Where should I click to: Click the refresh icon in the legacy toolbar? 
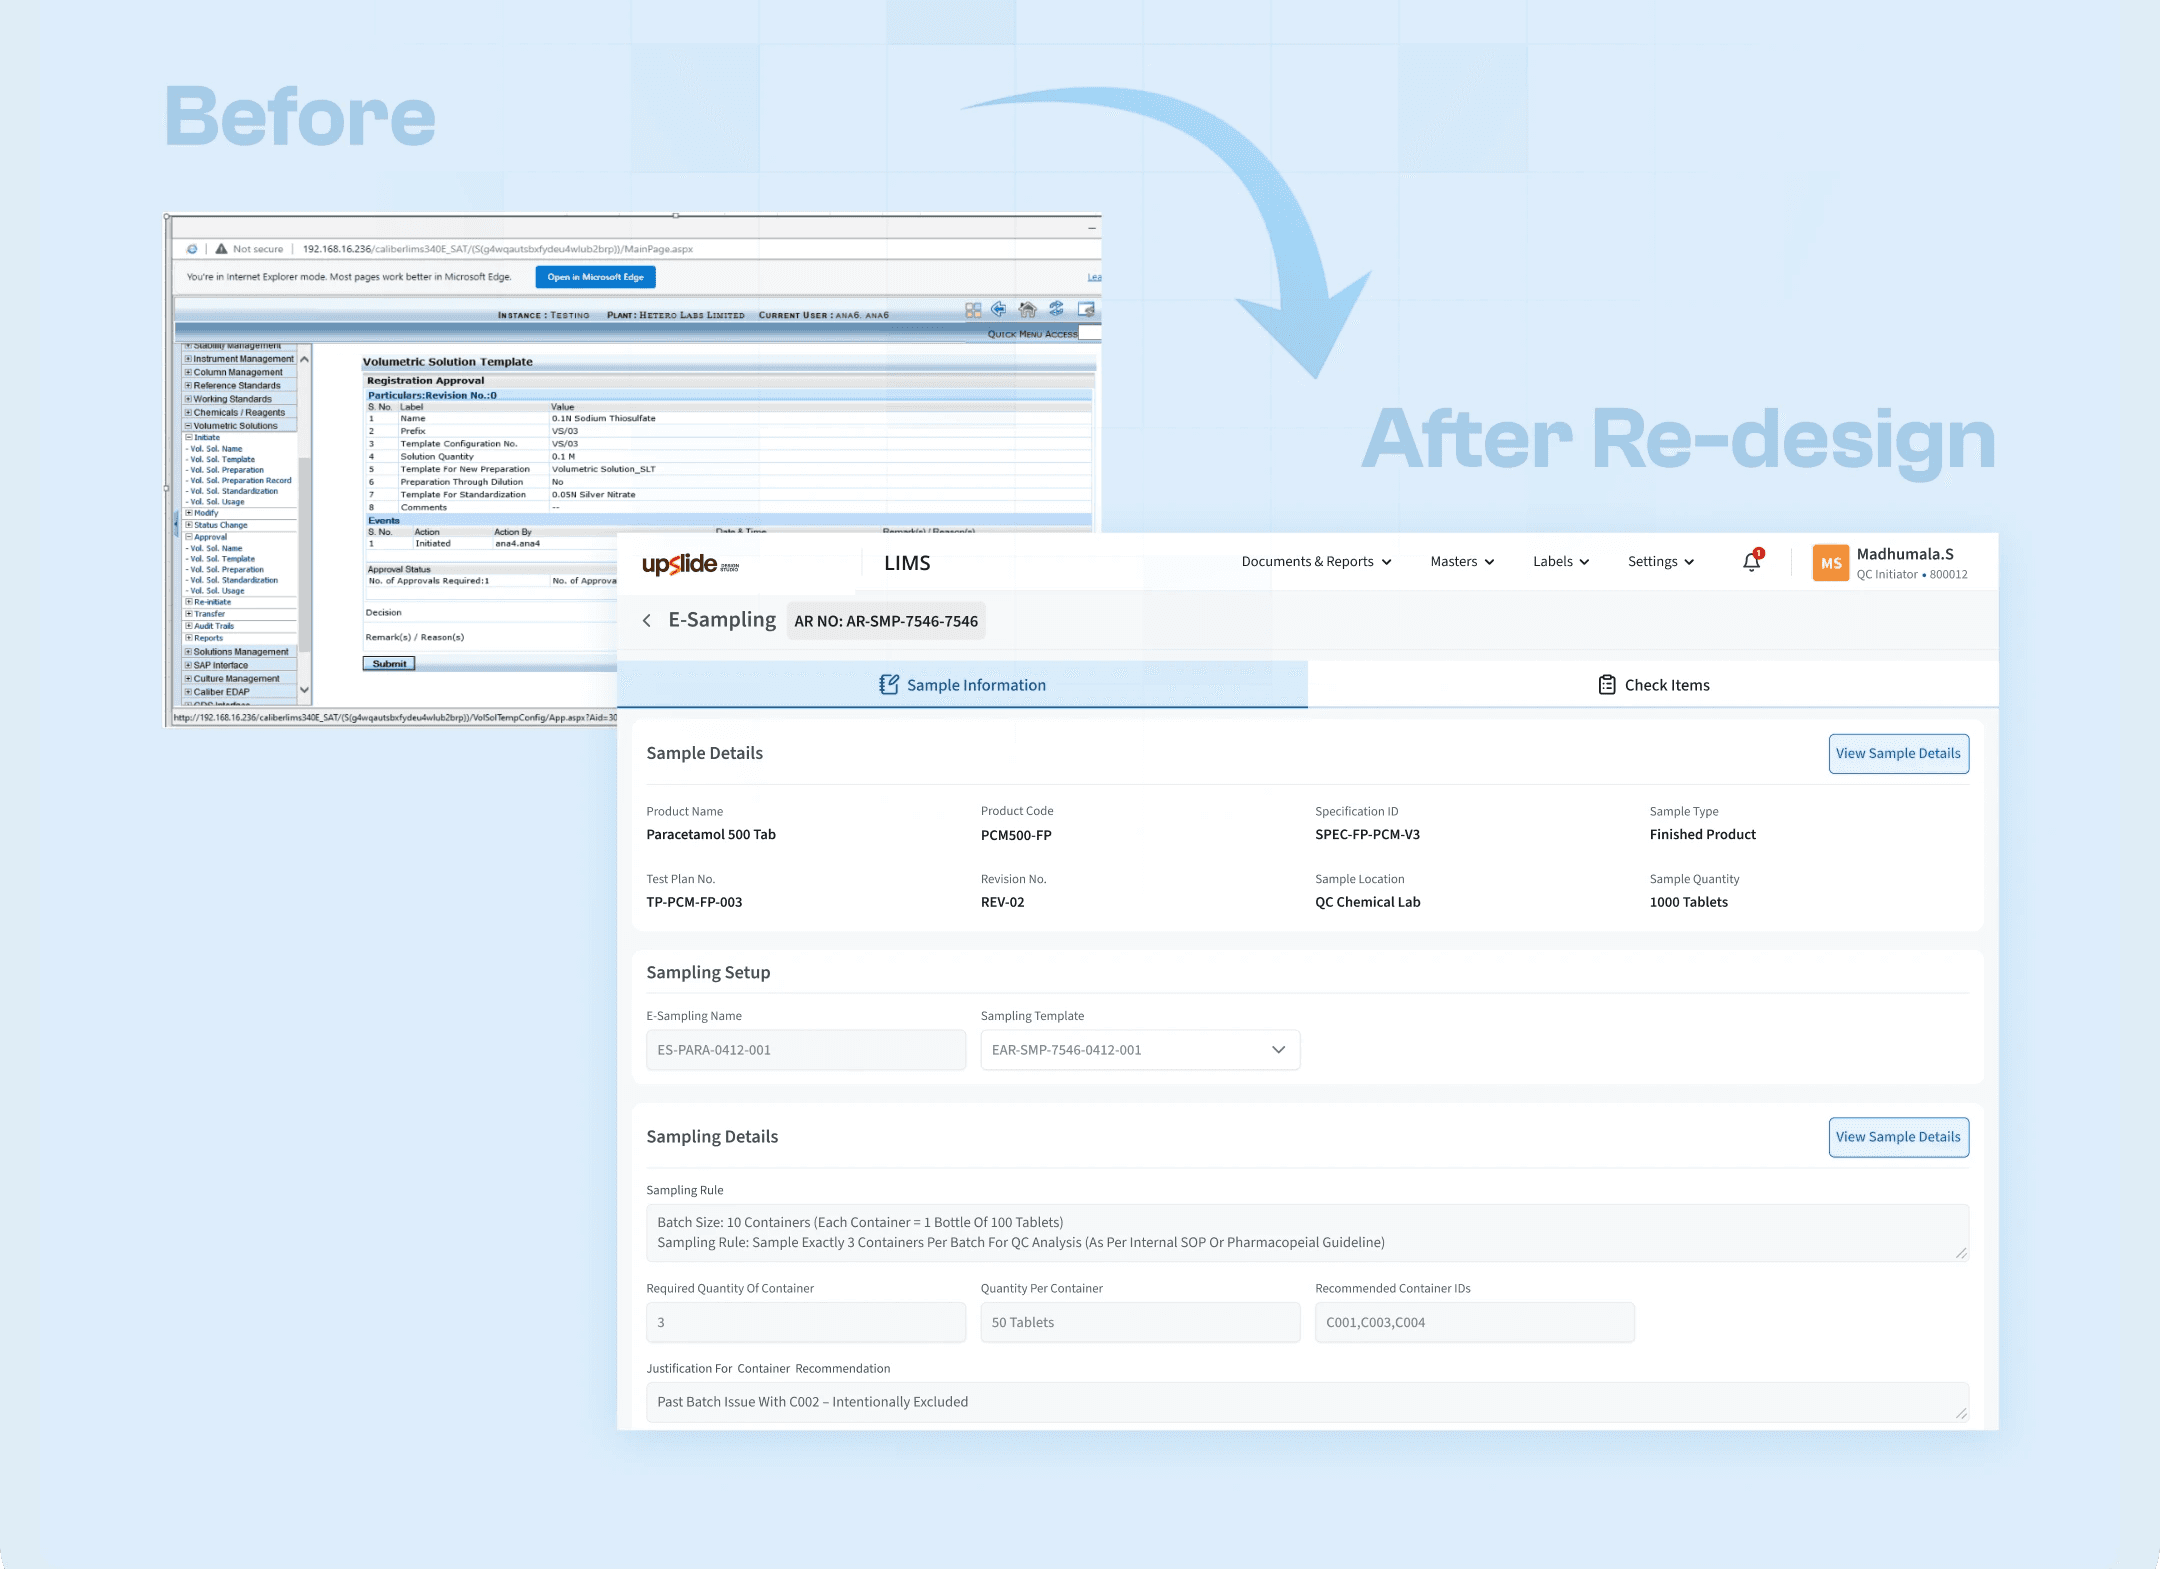[x=1057, y=309]
